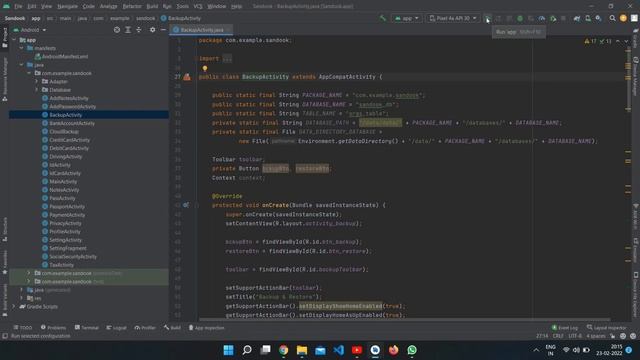Open the Resource Manager sidebar button

(x=5, y=79)
